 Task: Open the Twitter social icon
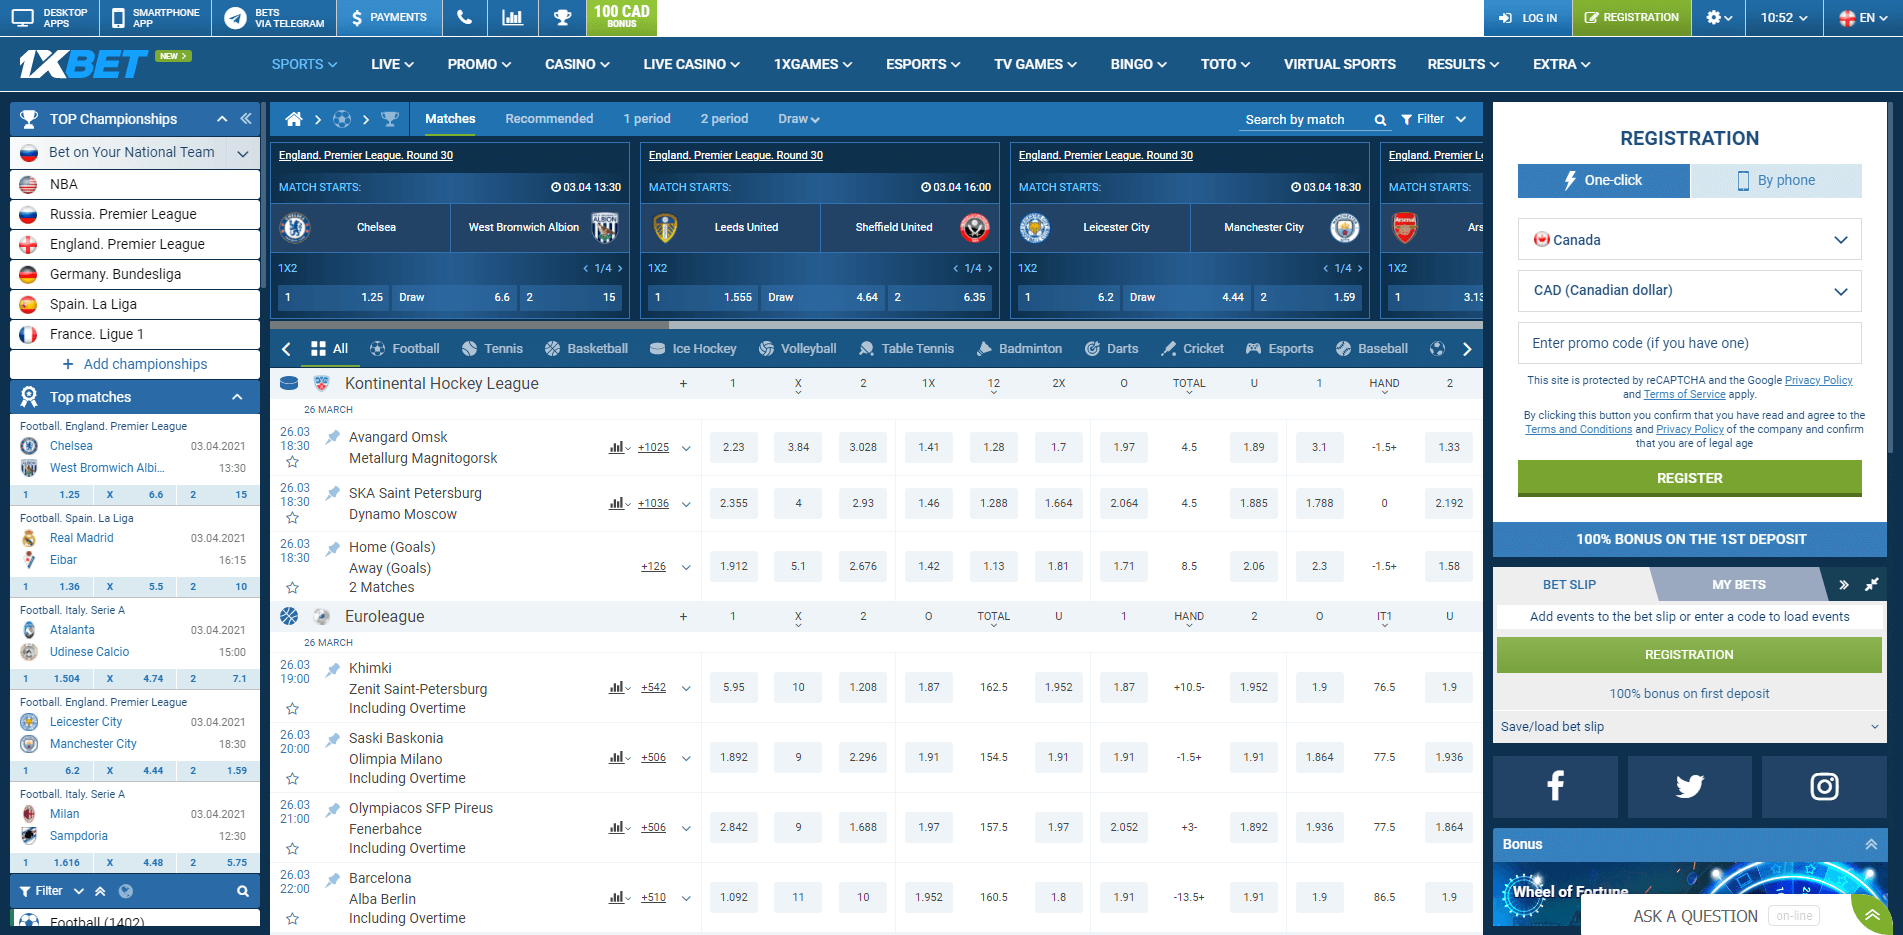1689,787
